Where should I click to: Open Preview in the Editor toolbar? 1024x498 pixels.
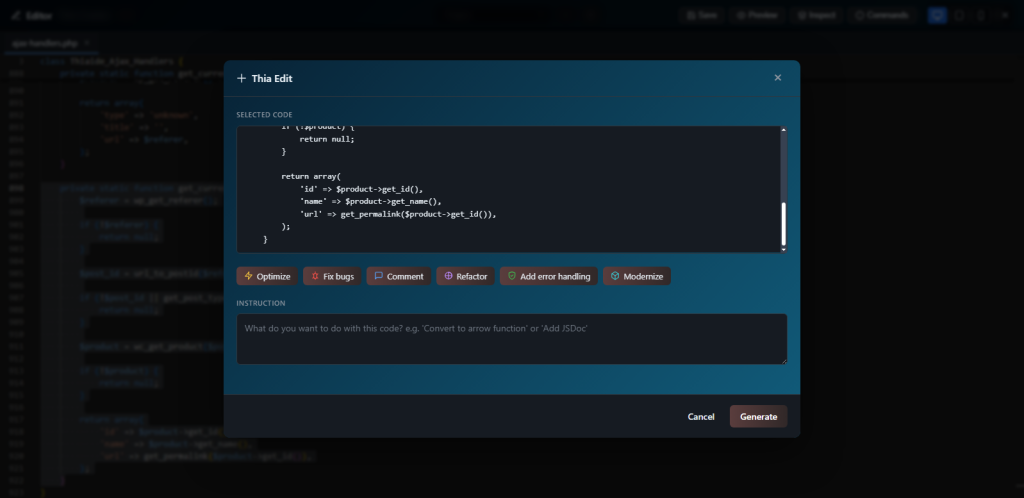point(756,15)
